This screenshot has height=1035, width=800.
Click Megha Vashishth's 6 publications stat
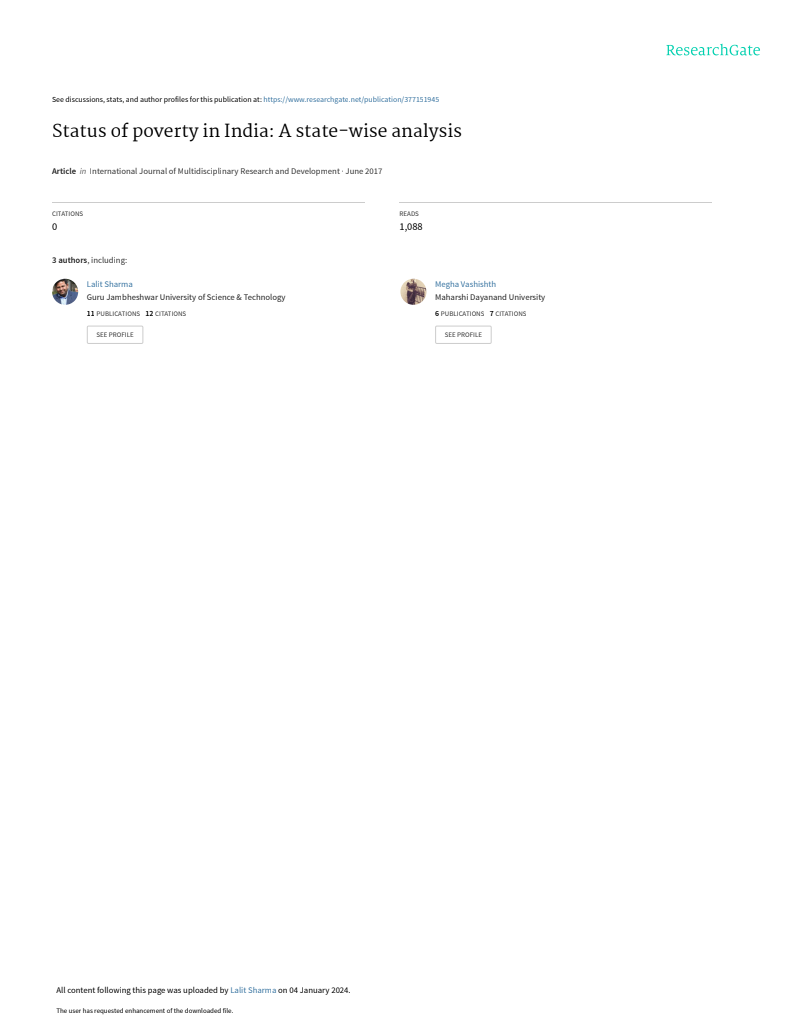(x=459, y=314)
